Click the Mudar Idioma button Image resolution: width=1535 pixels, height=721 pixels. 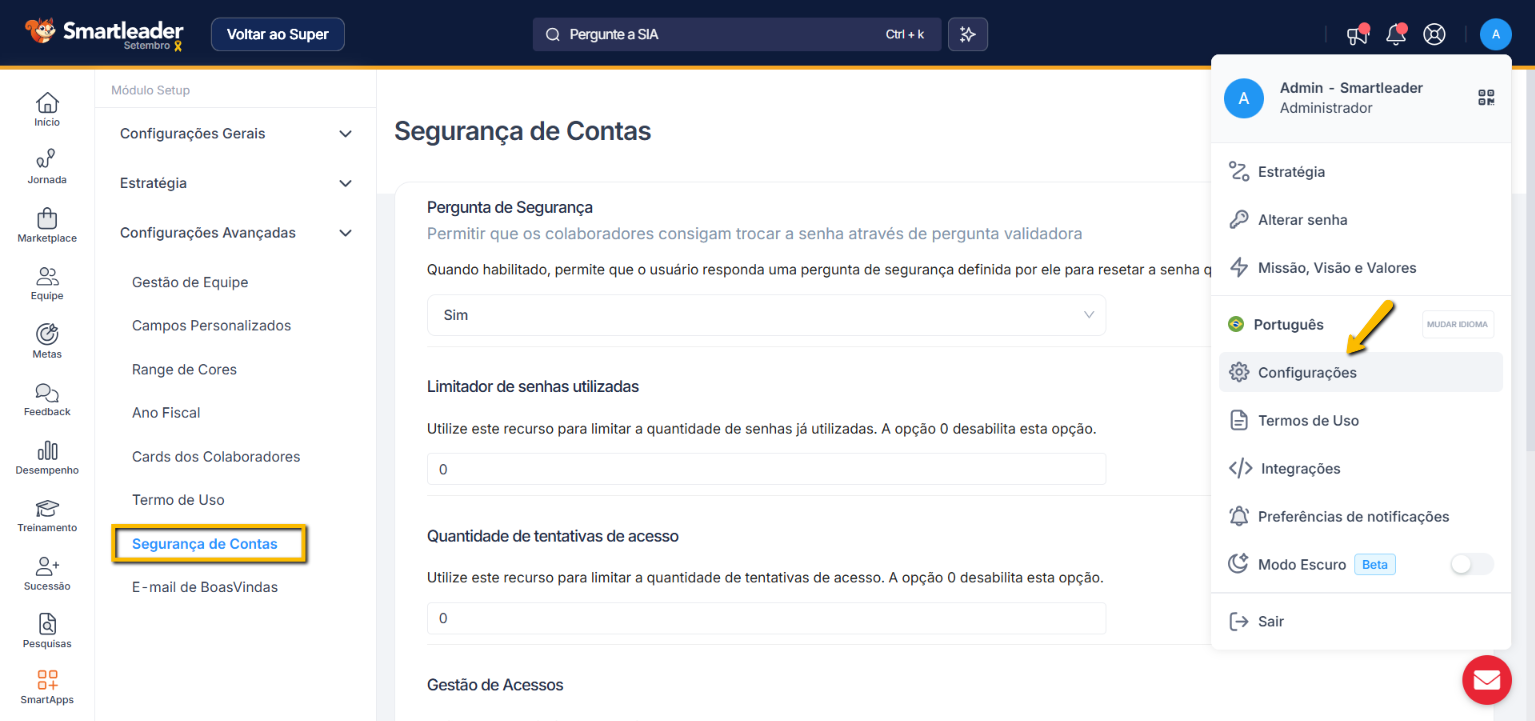(x=1457, y=324)
